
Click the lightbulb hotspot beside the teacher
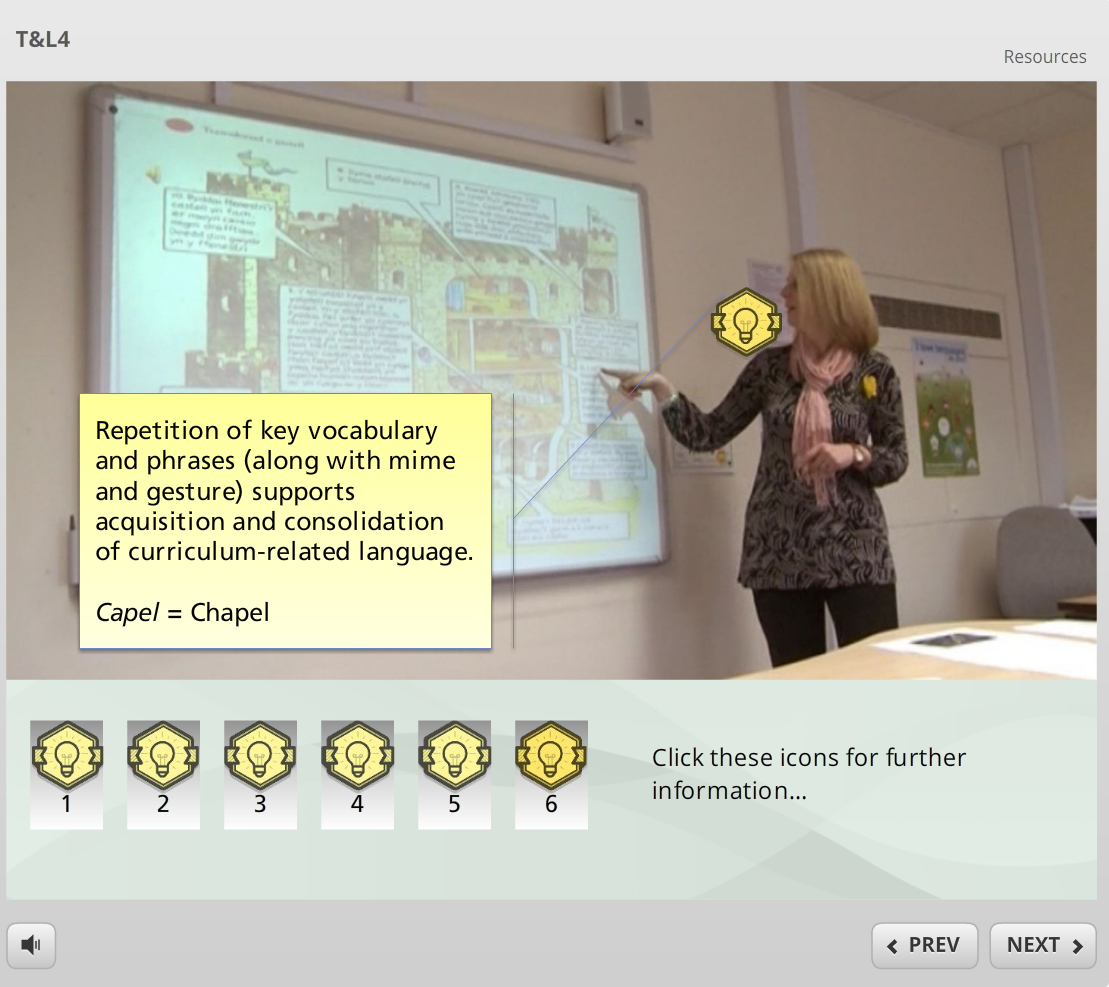click(x=746, y=322)
